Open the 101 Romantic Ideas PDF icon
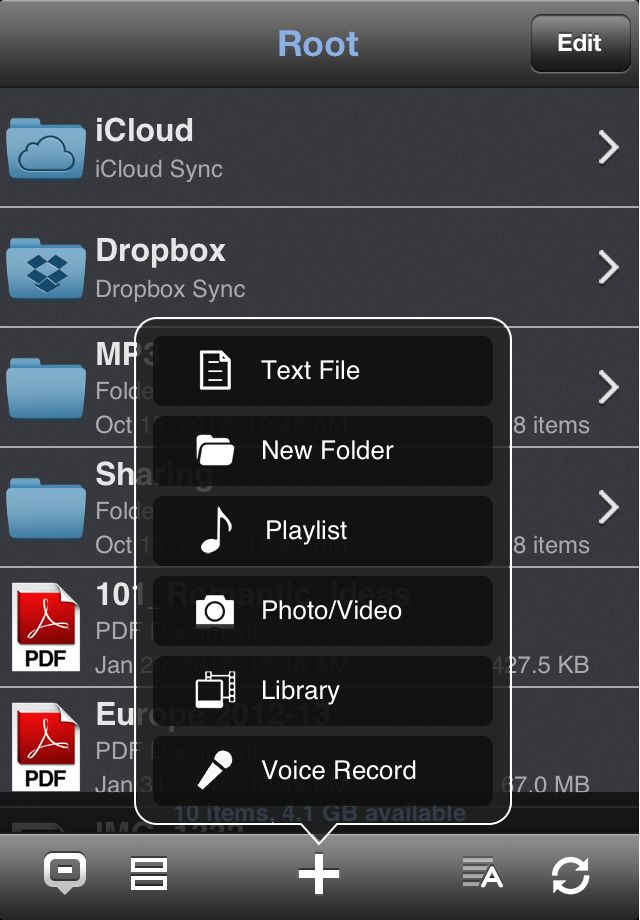The image size is (640, 920). (46, 627)
